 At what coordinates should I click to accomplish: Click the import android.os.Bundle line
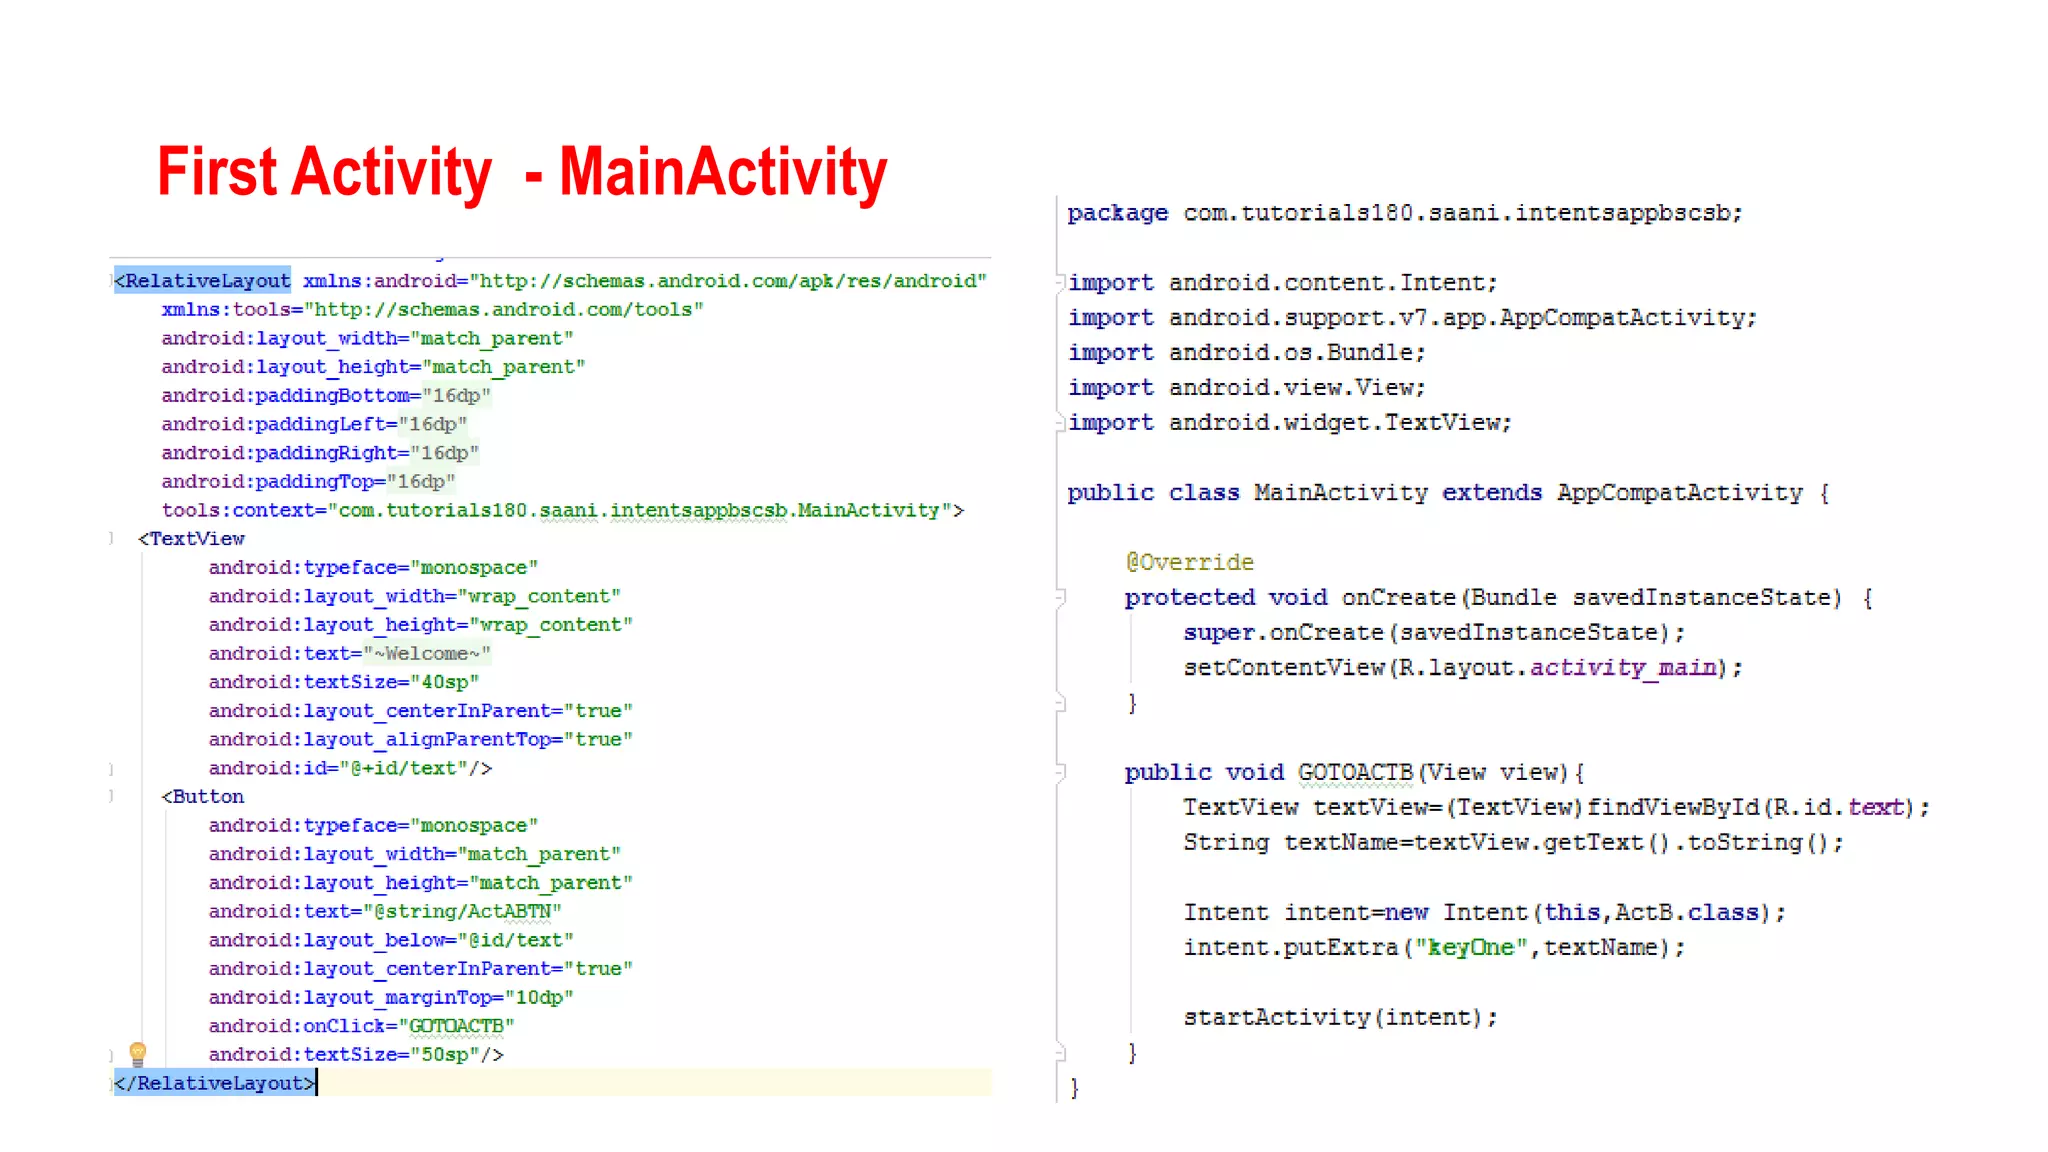click(x=1247, y=353)
